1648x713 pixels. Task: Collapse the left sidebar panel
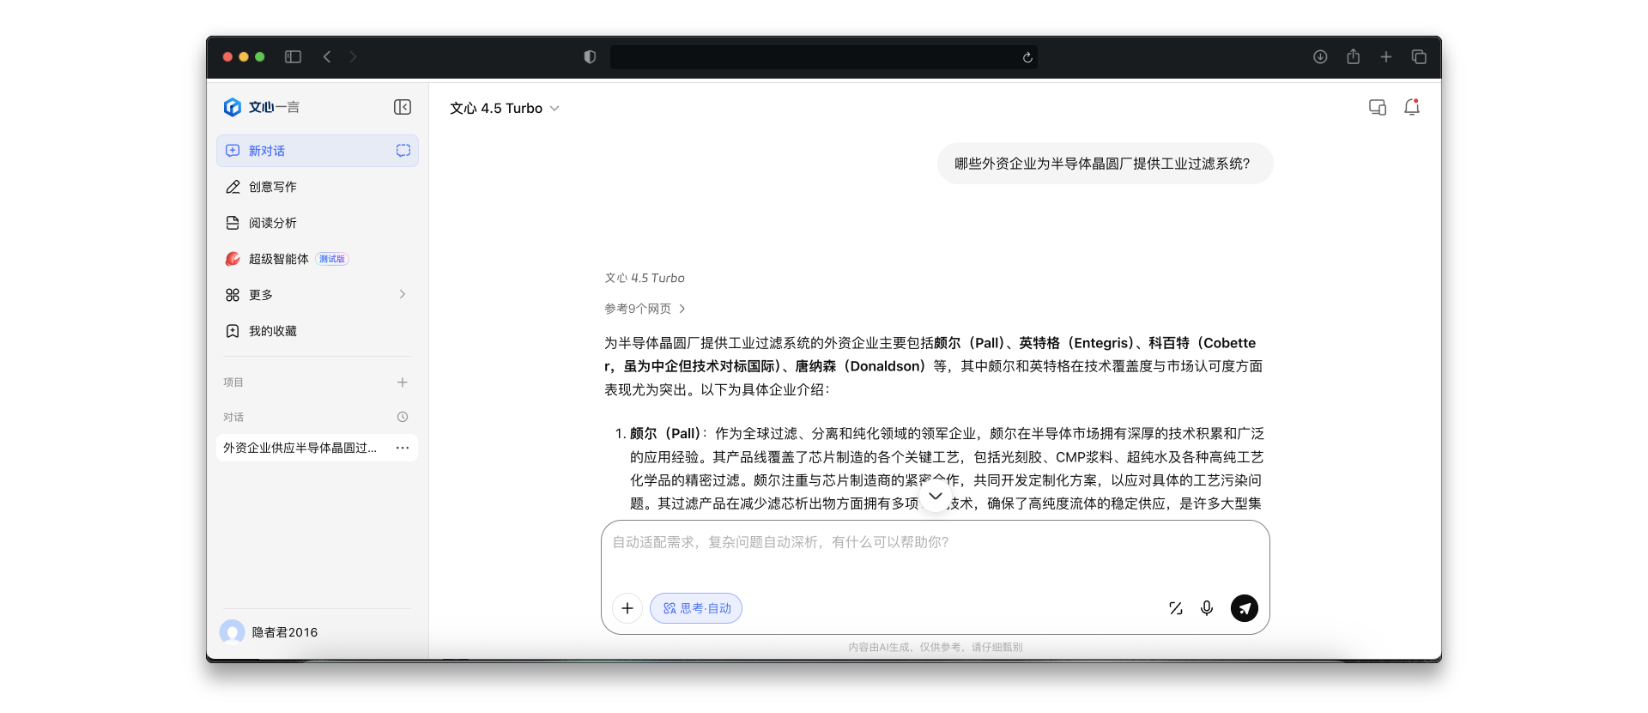[402, 107]
